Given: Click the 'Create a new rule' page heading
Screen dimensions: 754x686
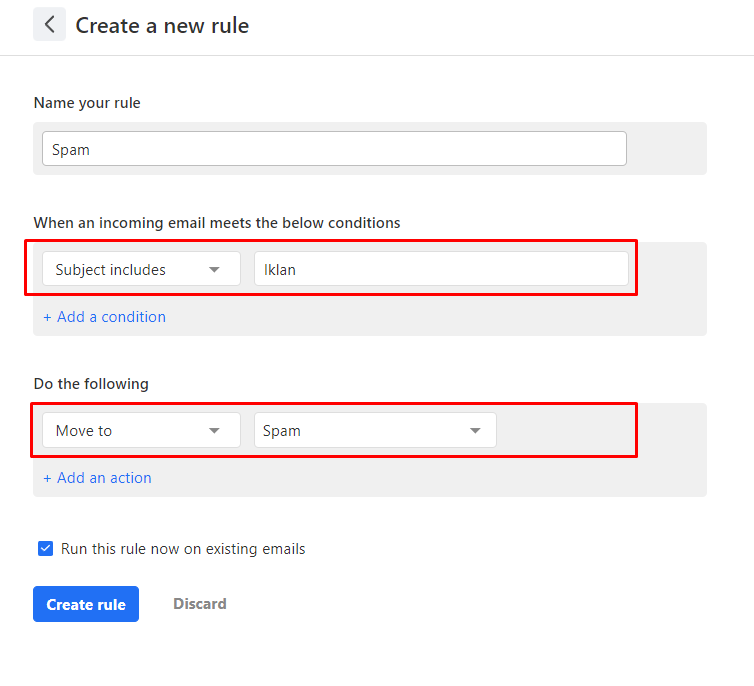Looking at the screenshot, I should [x=162, y=26].
